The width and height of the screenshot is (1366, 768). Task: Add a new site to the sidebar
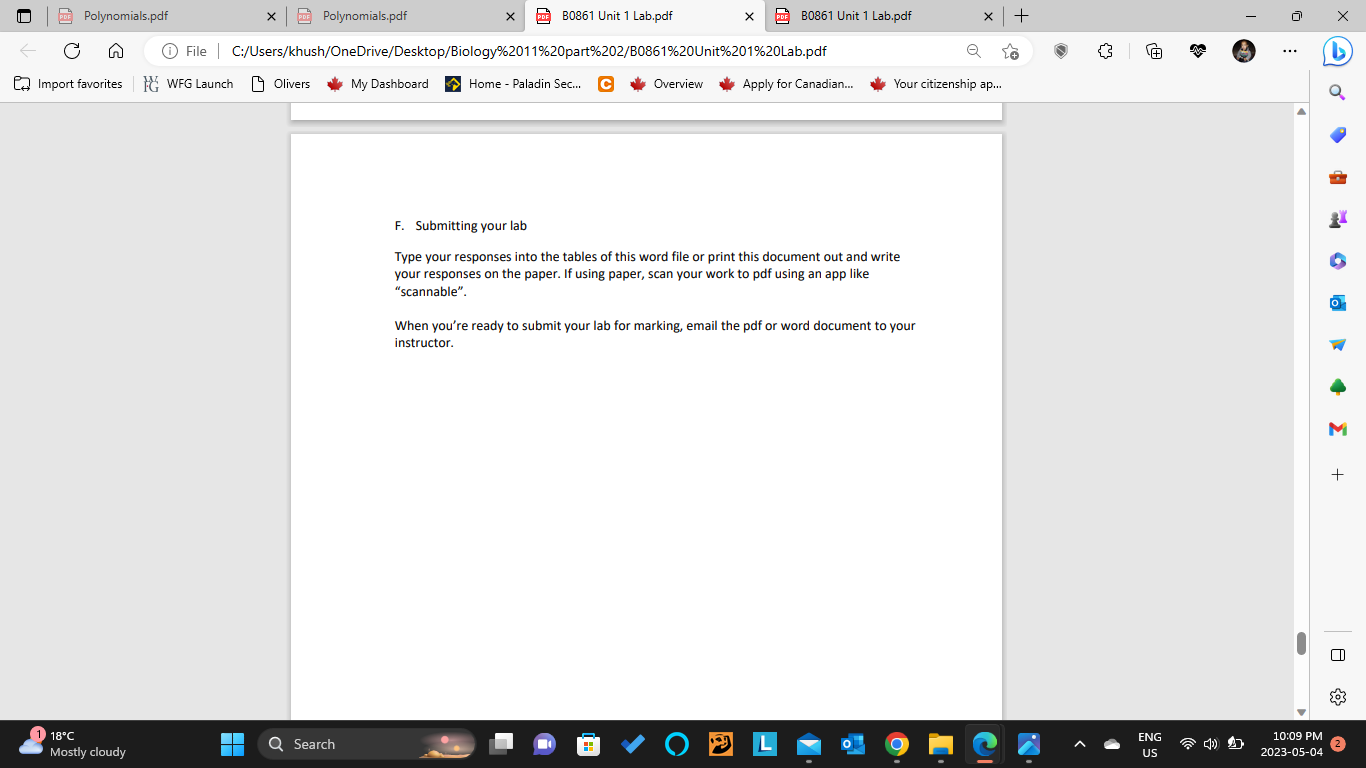(1337, 474)
